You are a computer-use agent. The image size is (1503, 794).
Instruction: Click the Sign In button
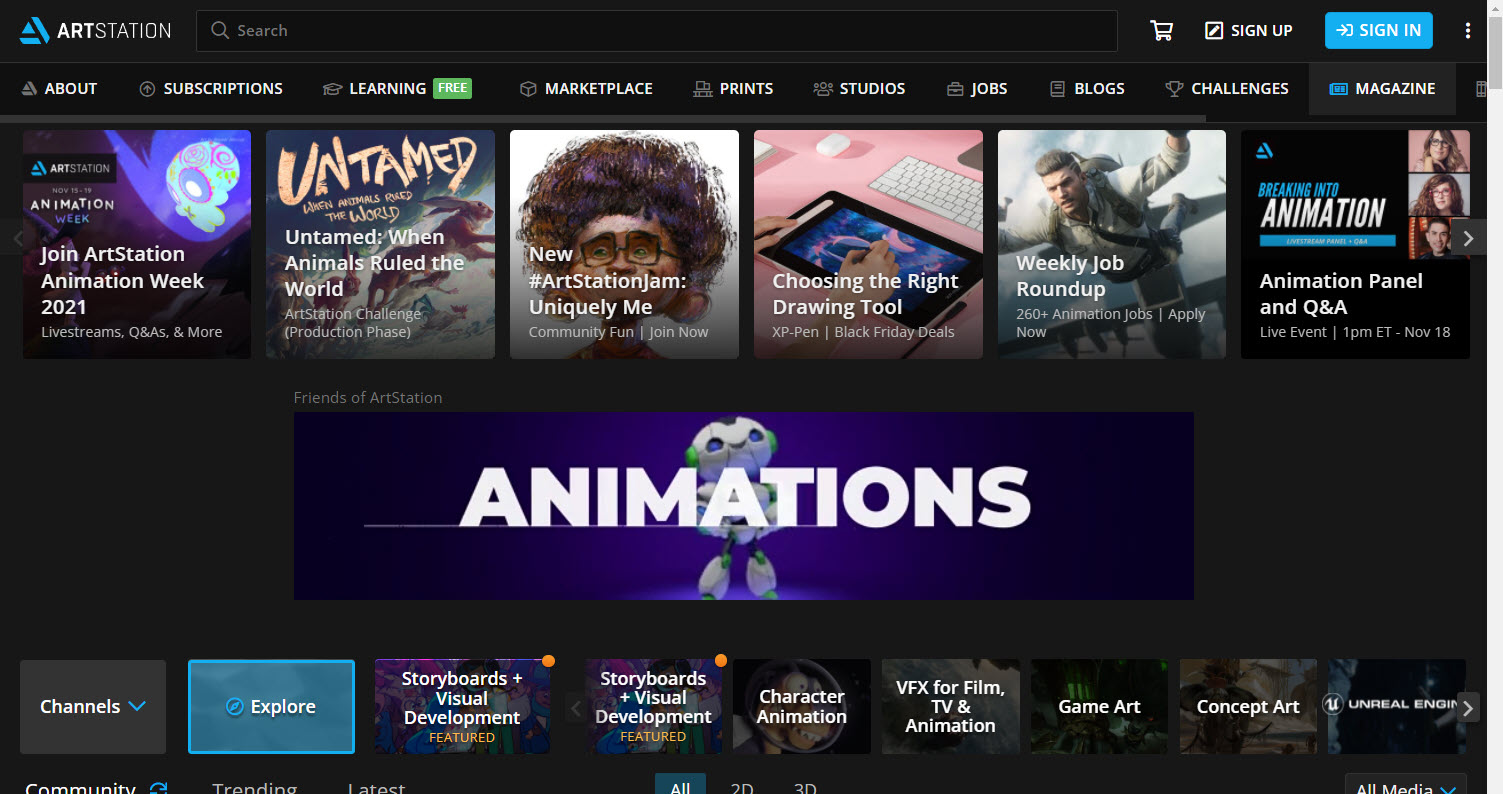click(x=1379, y=30)
